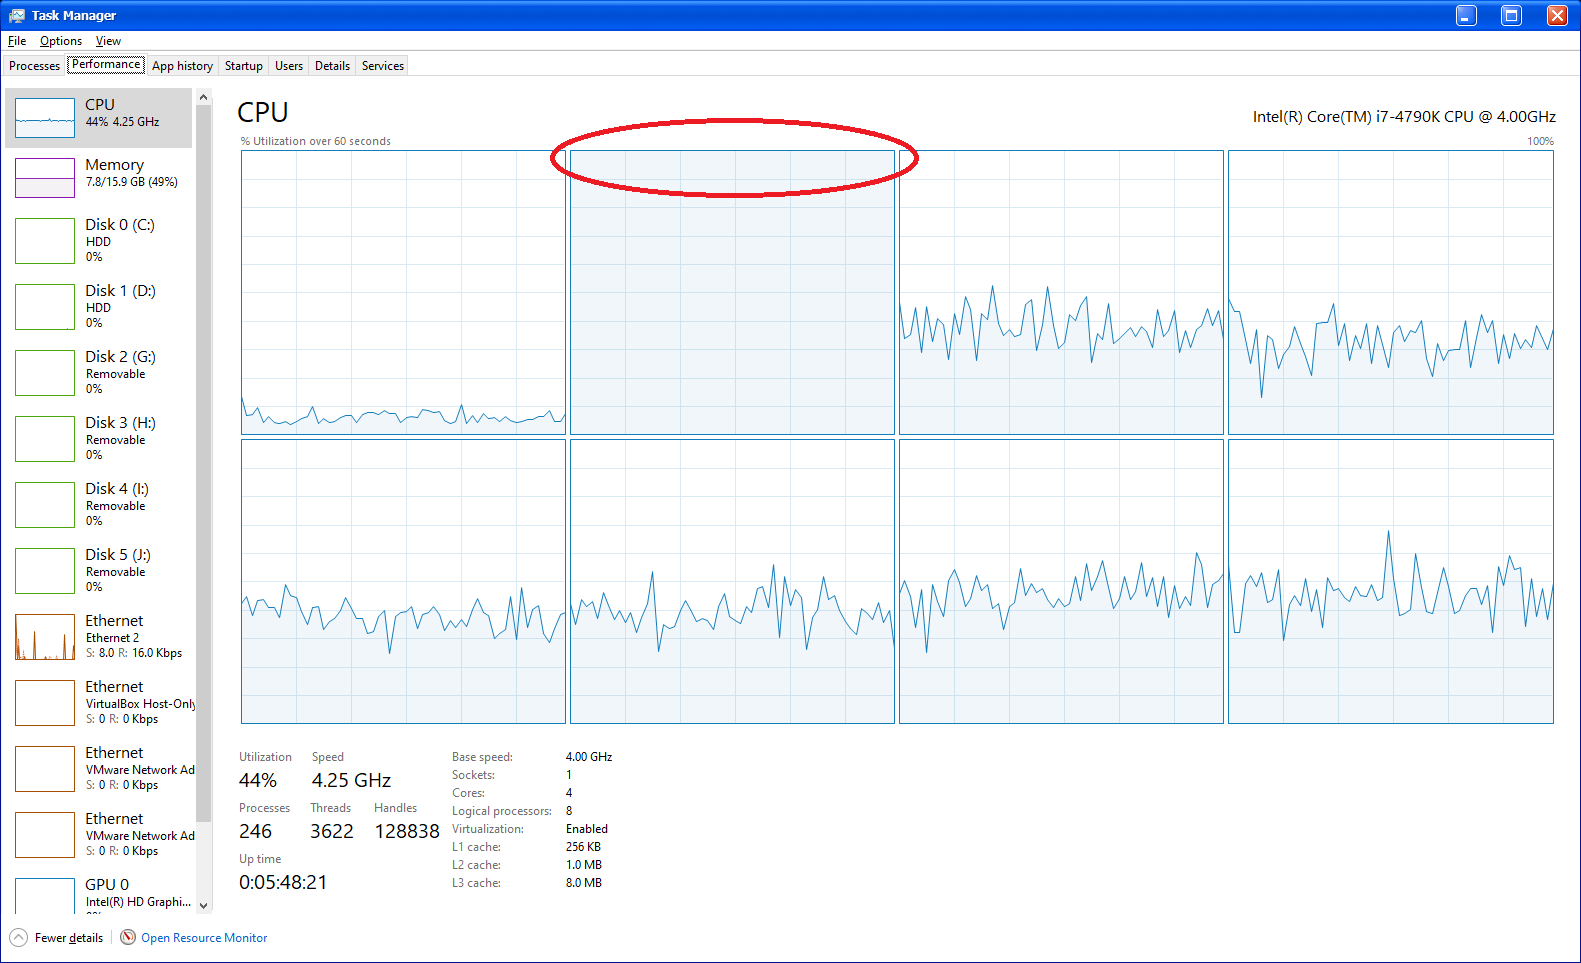Screen dimensions: 1581x963
Task: Select the Memory mini graph thumbnail
Action: 45,178
